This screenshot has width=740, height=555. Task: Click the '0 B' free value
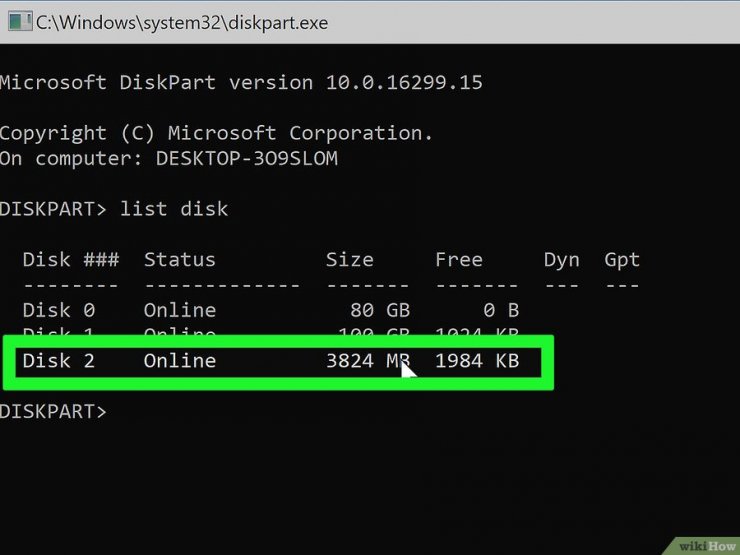[x=501, y=310]
